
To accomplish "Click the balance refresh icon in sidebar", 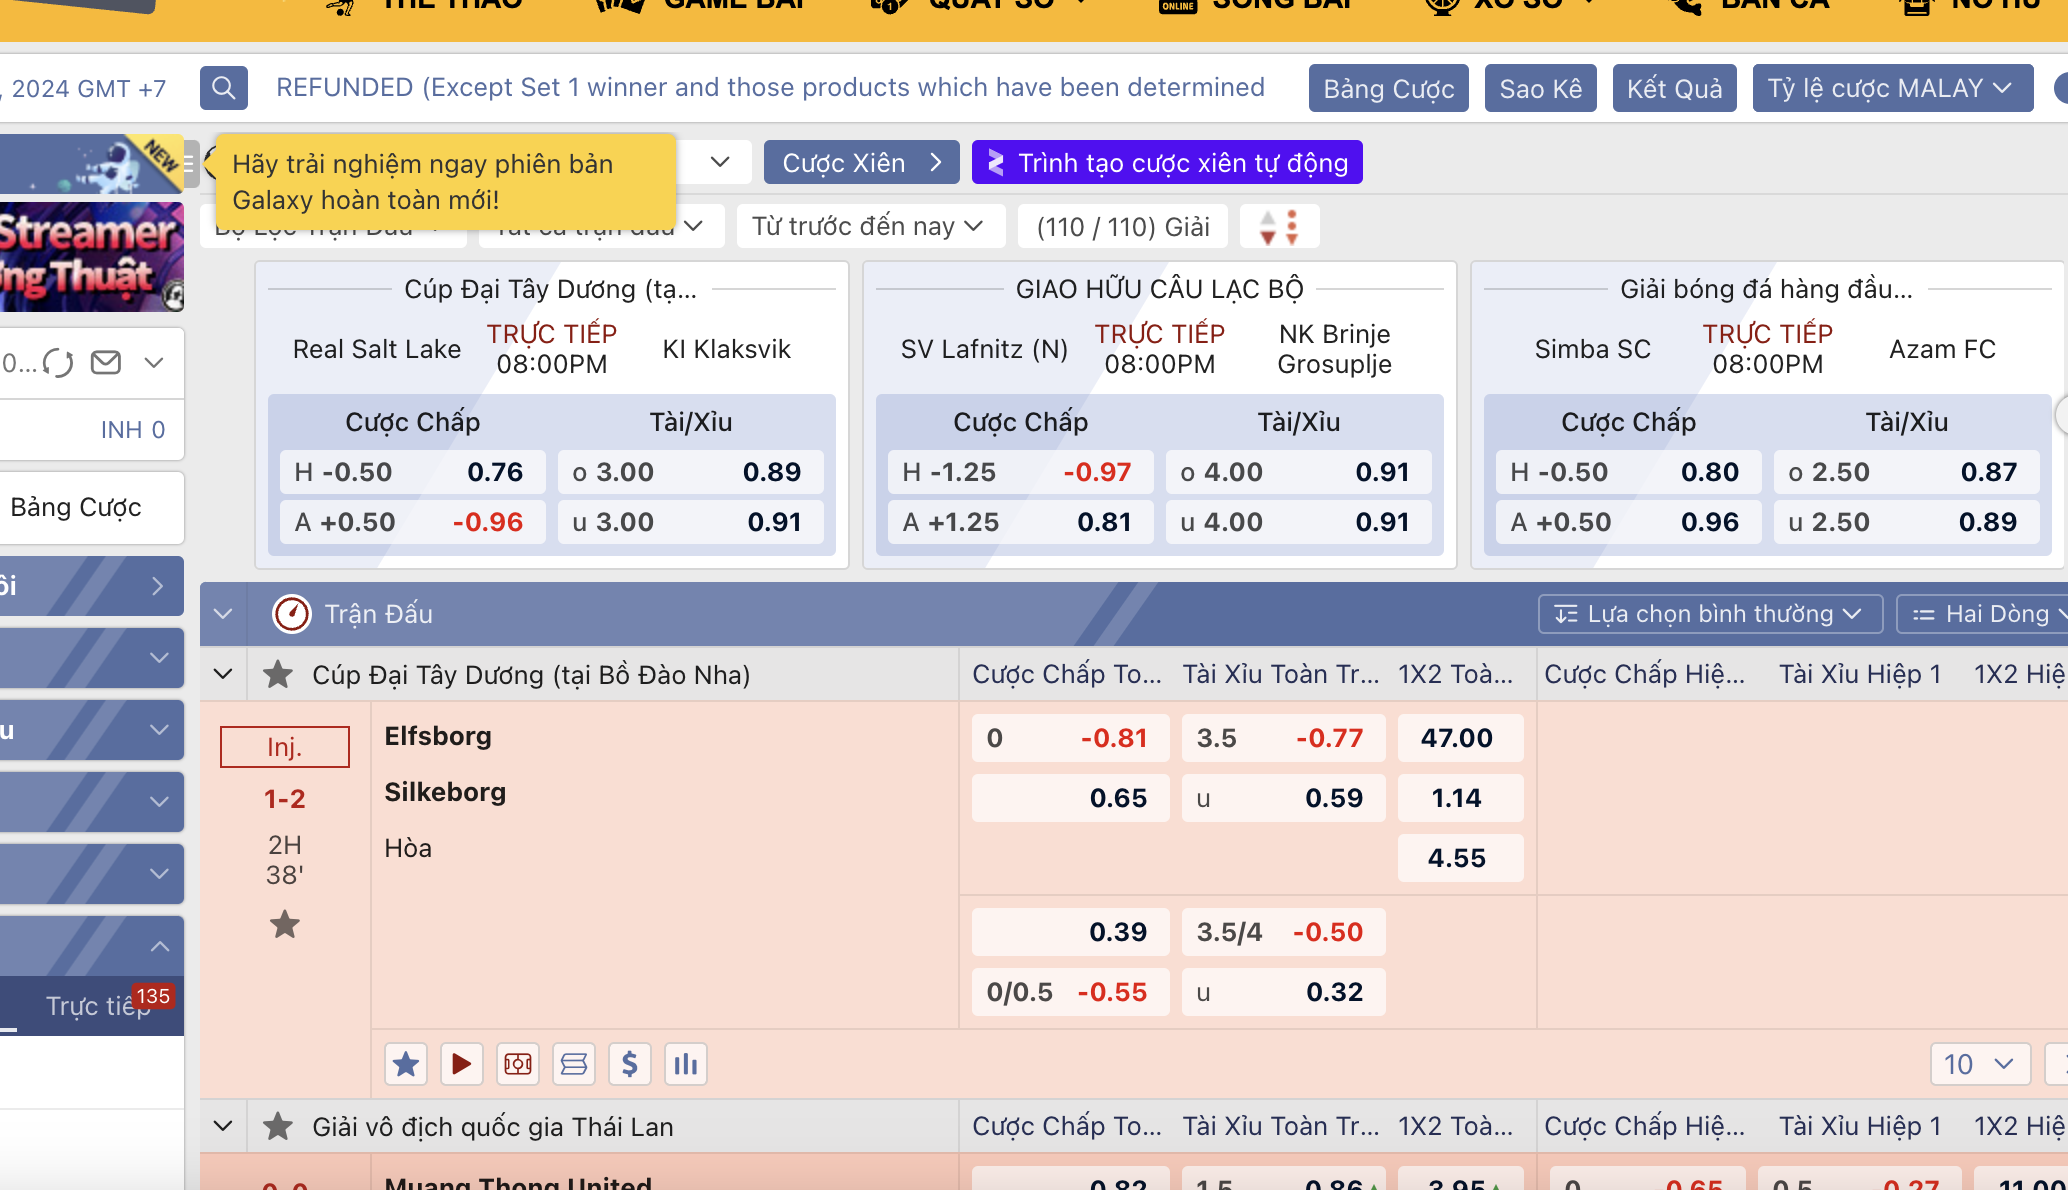I will [x=58, y=362].
